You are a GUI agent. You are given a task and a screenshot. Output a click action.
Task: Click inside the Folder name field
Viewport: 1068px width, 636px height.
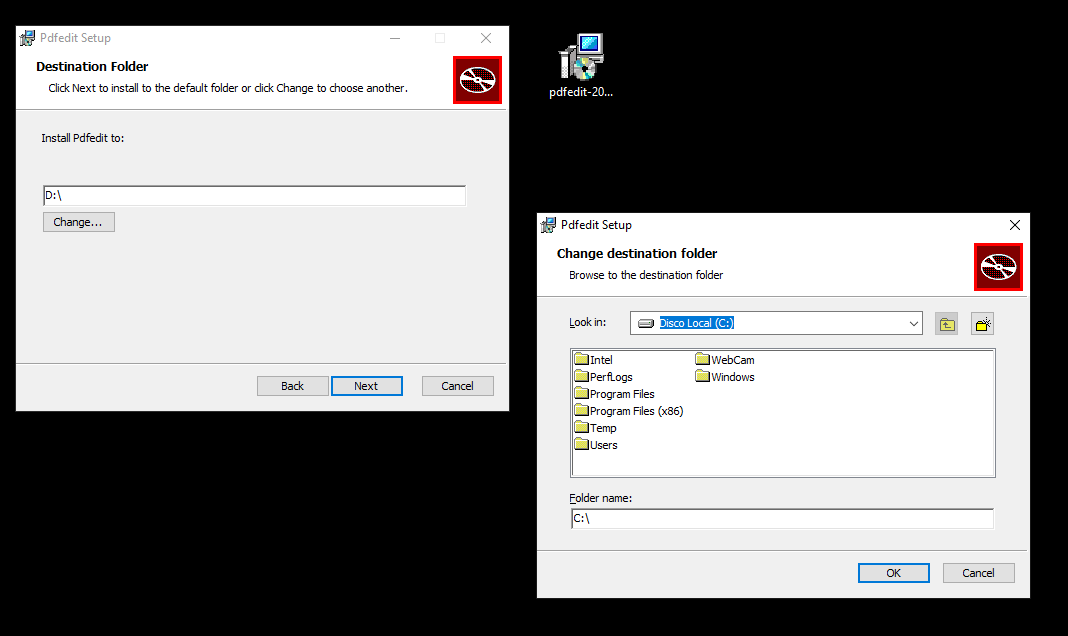[781, 519]
